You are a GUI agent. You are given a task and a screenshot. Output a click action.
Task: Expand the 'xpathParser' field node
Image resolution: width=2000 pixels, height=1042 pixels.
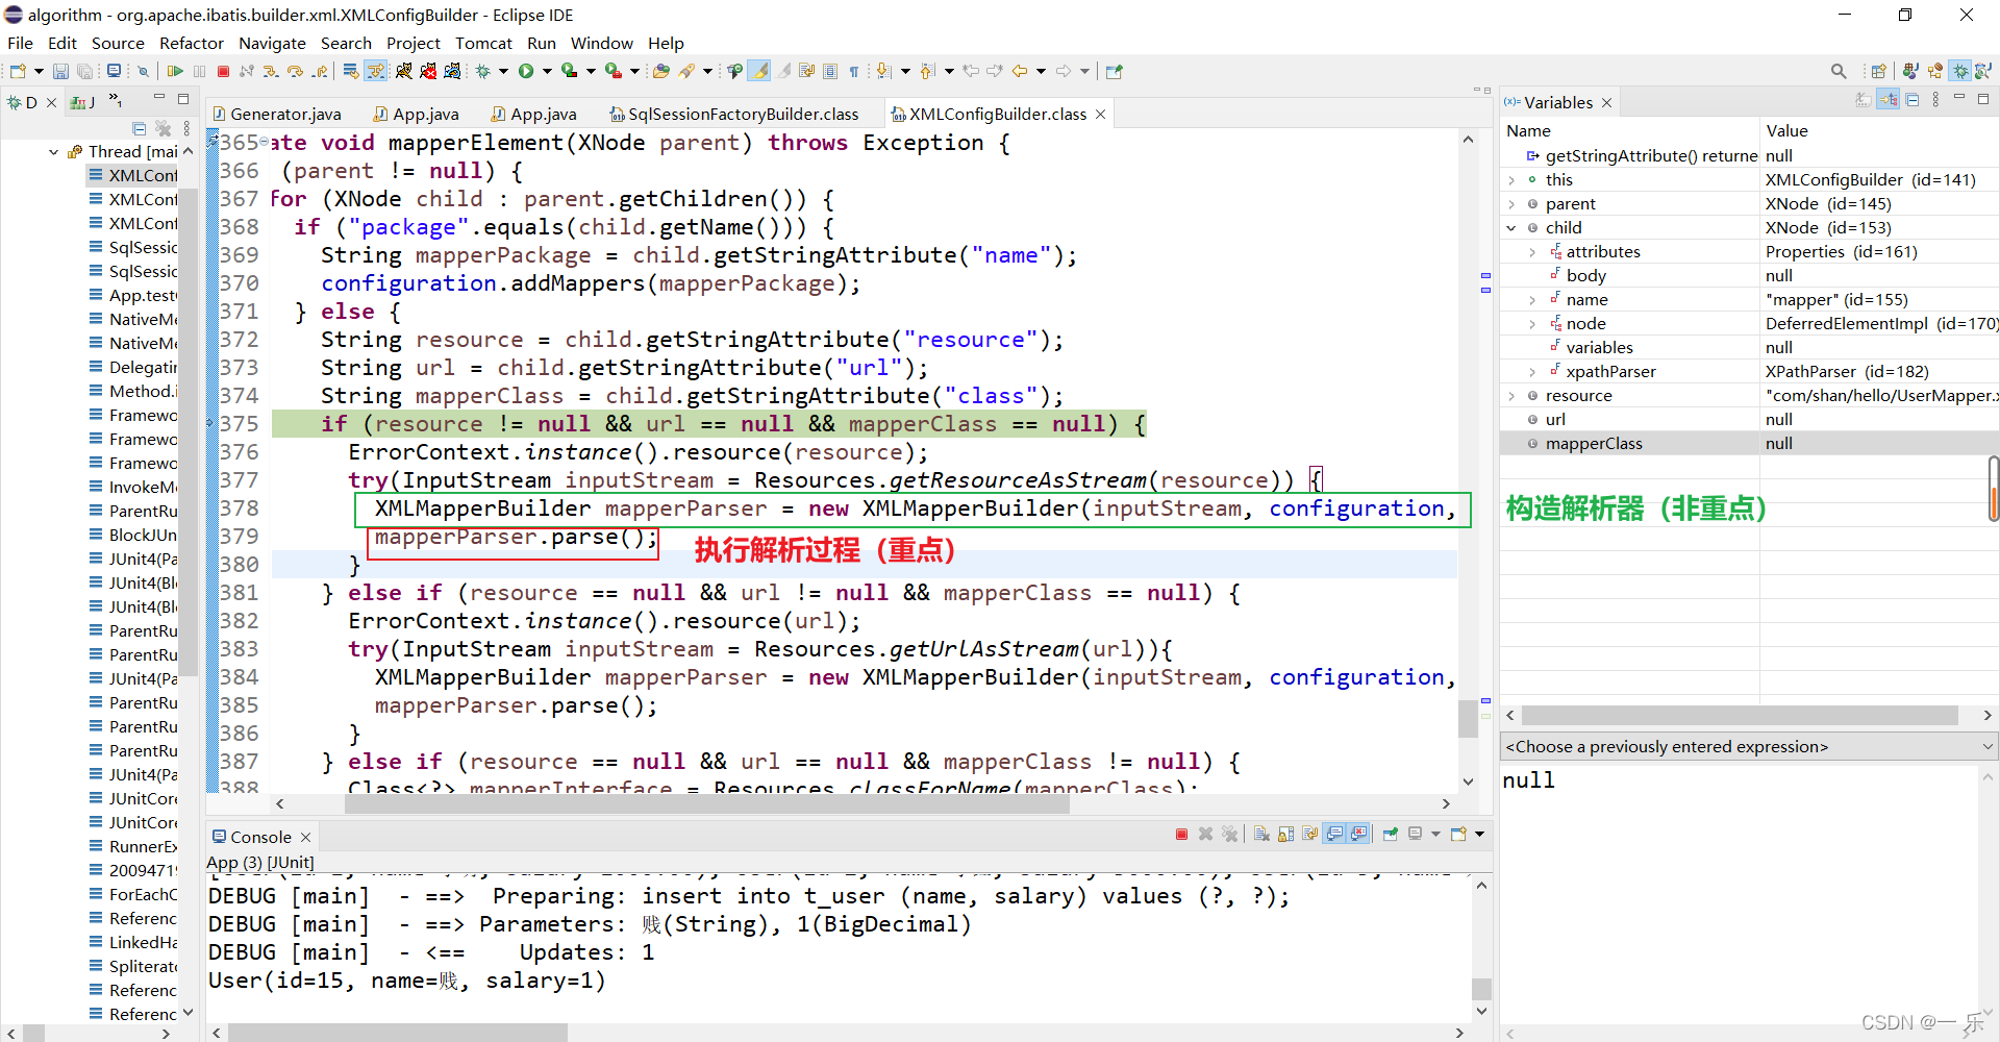pos(1532,372)
